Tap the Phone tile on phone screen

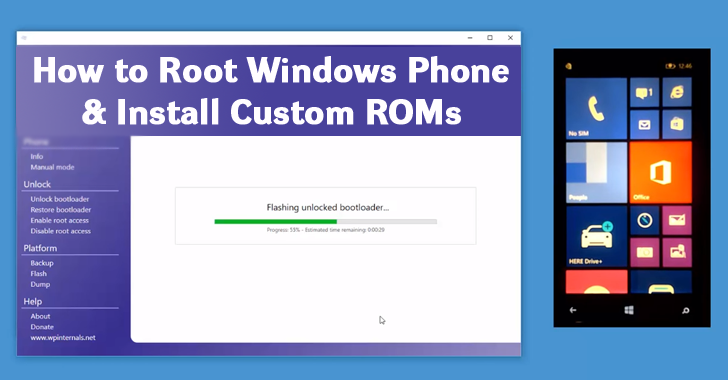tap(596, 109)
